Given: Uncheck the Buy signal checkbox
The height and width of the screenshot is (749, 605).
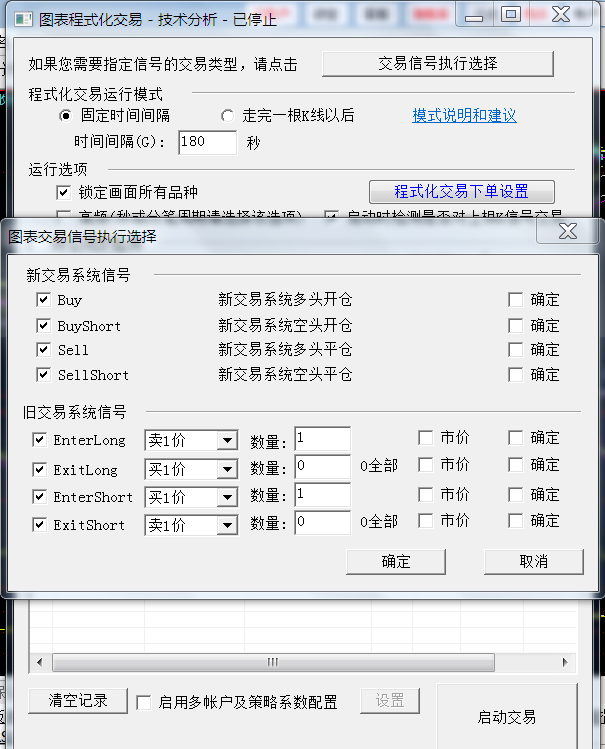Looking at the screenshot, I should tap(43, 300).
